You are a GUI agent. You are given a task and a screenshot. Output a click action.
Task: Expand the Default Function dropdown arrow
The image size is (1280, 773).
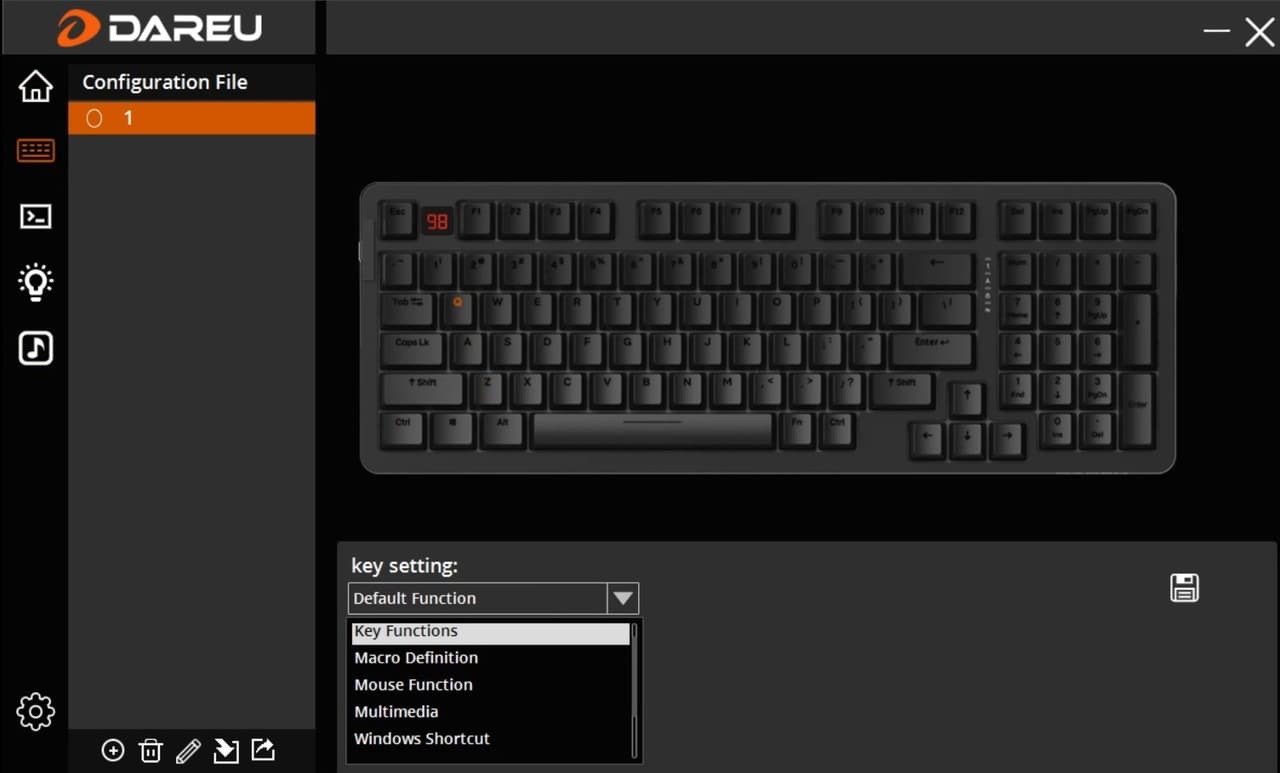623,598
